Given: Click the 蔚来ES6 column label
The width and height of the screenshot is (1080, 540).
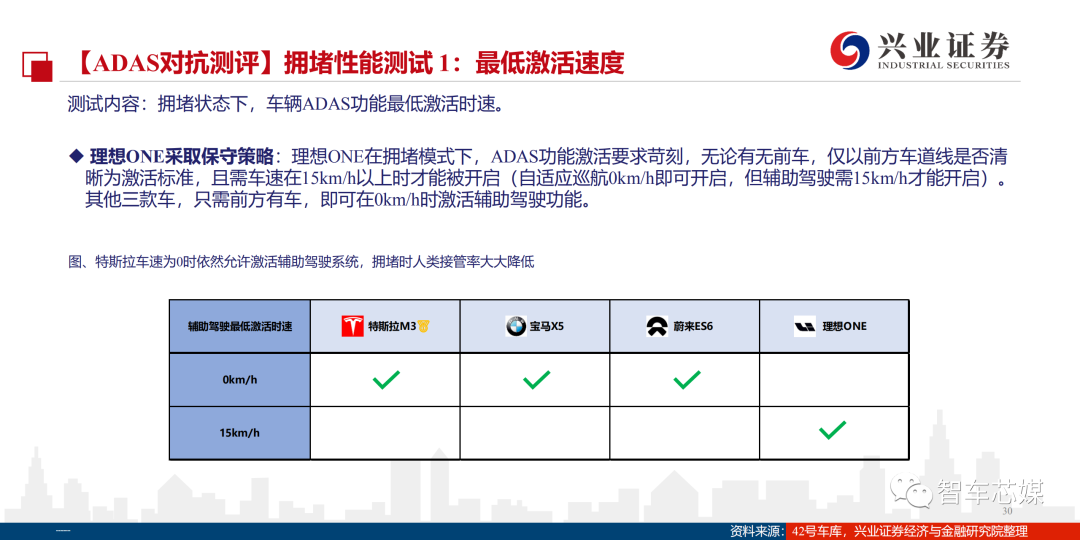Looking at the screenshot, I should (x=692, y=326).
